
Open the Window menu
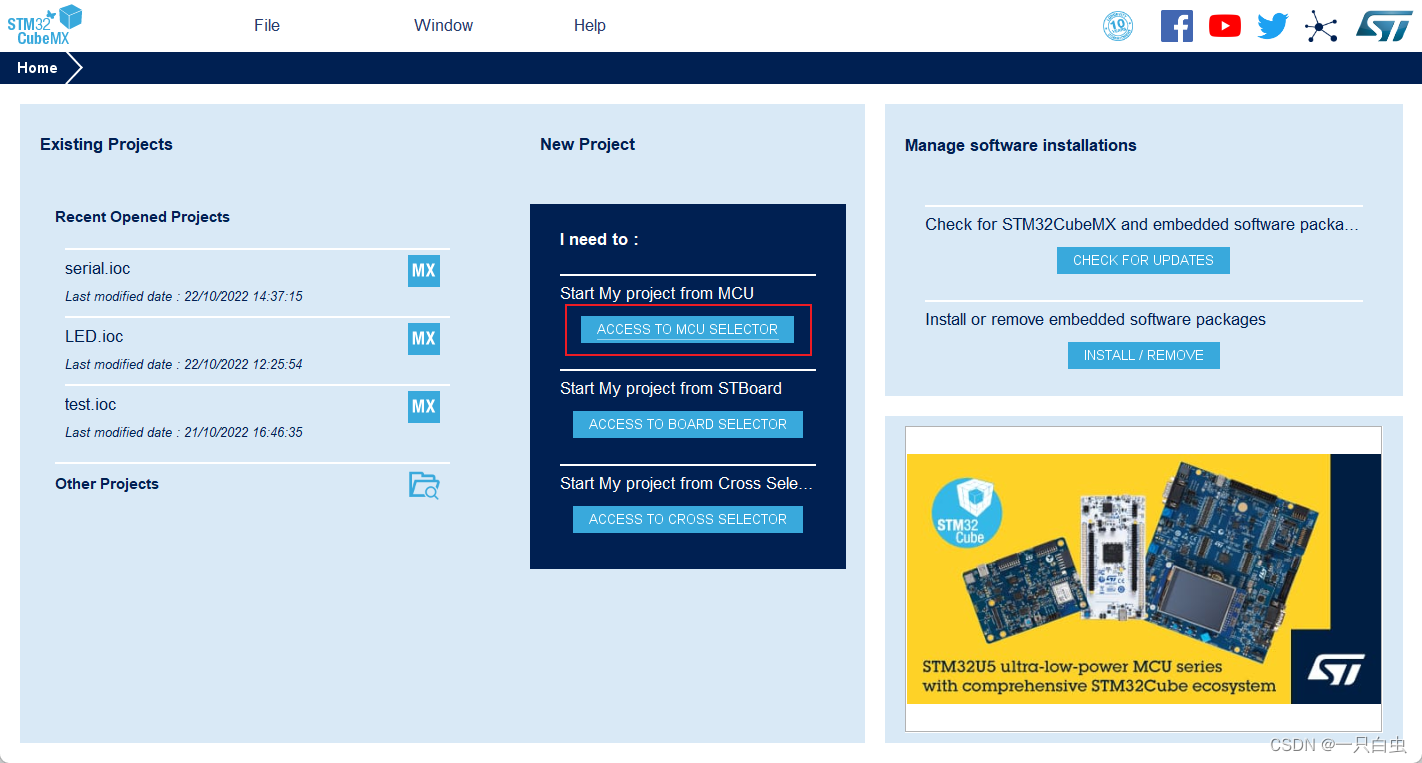tap(443, 25)
